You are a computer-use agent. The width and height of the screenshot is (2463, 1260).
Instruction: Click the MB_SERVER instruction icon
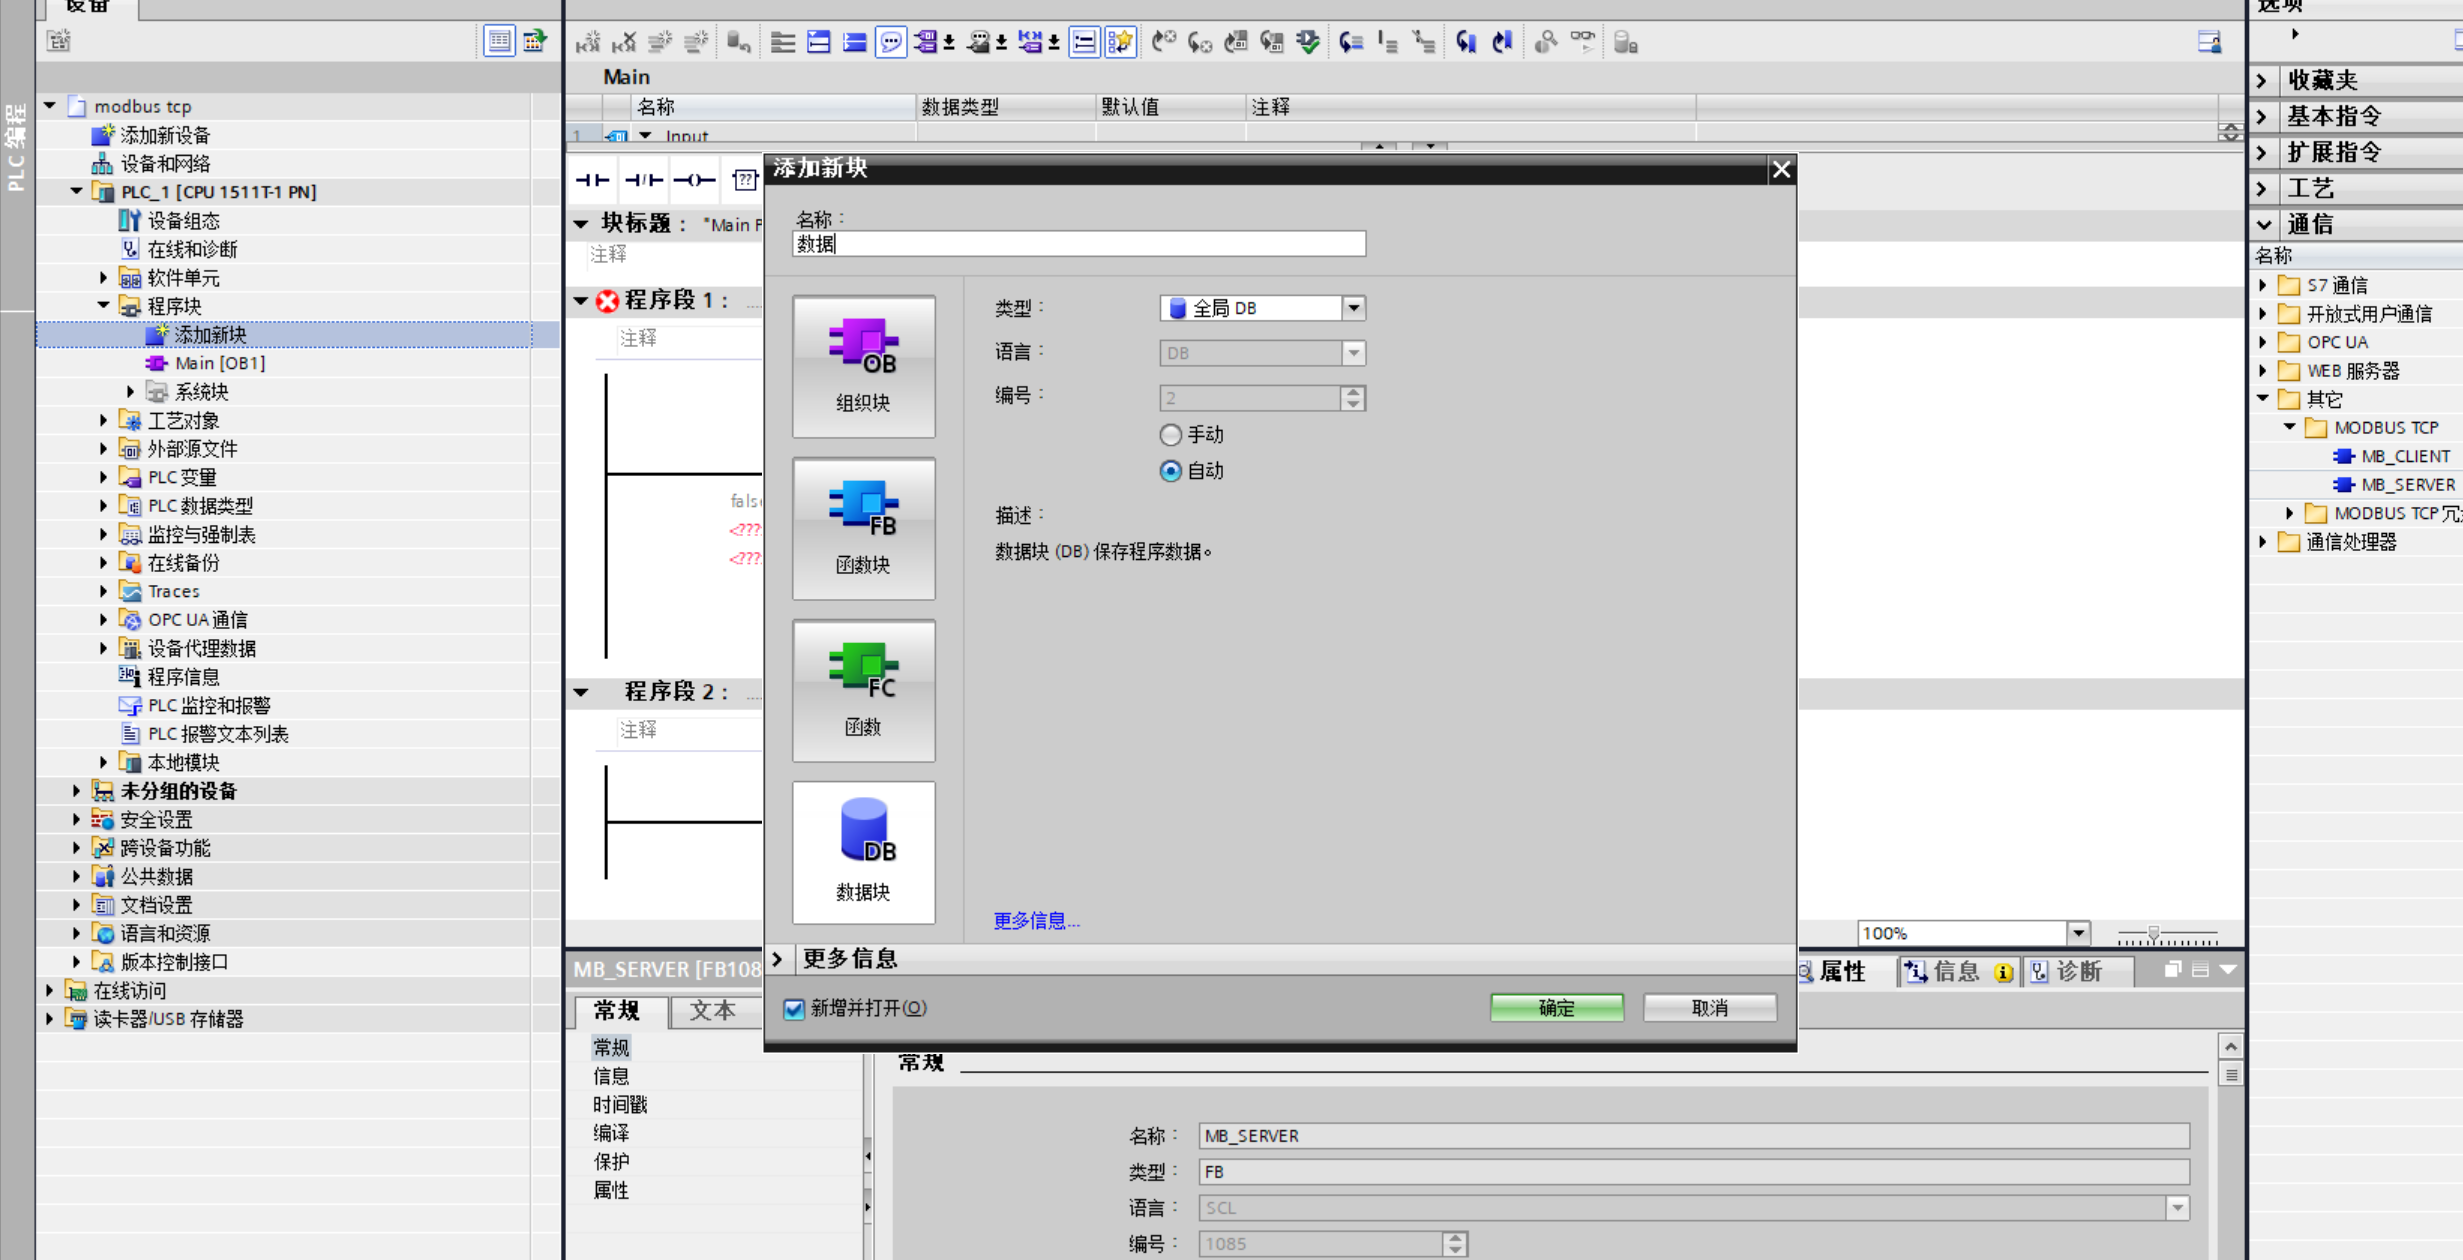coord(2343,485)
